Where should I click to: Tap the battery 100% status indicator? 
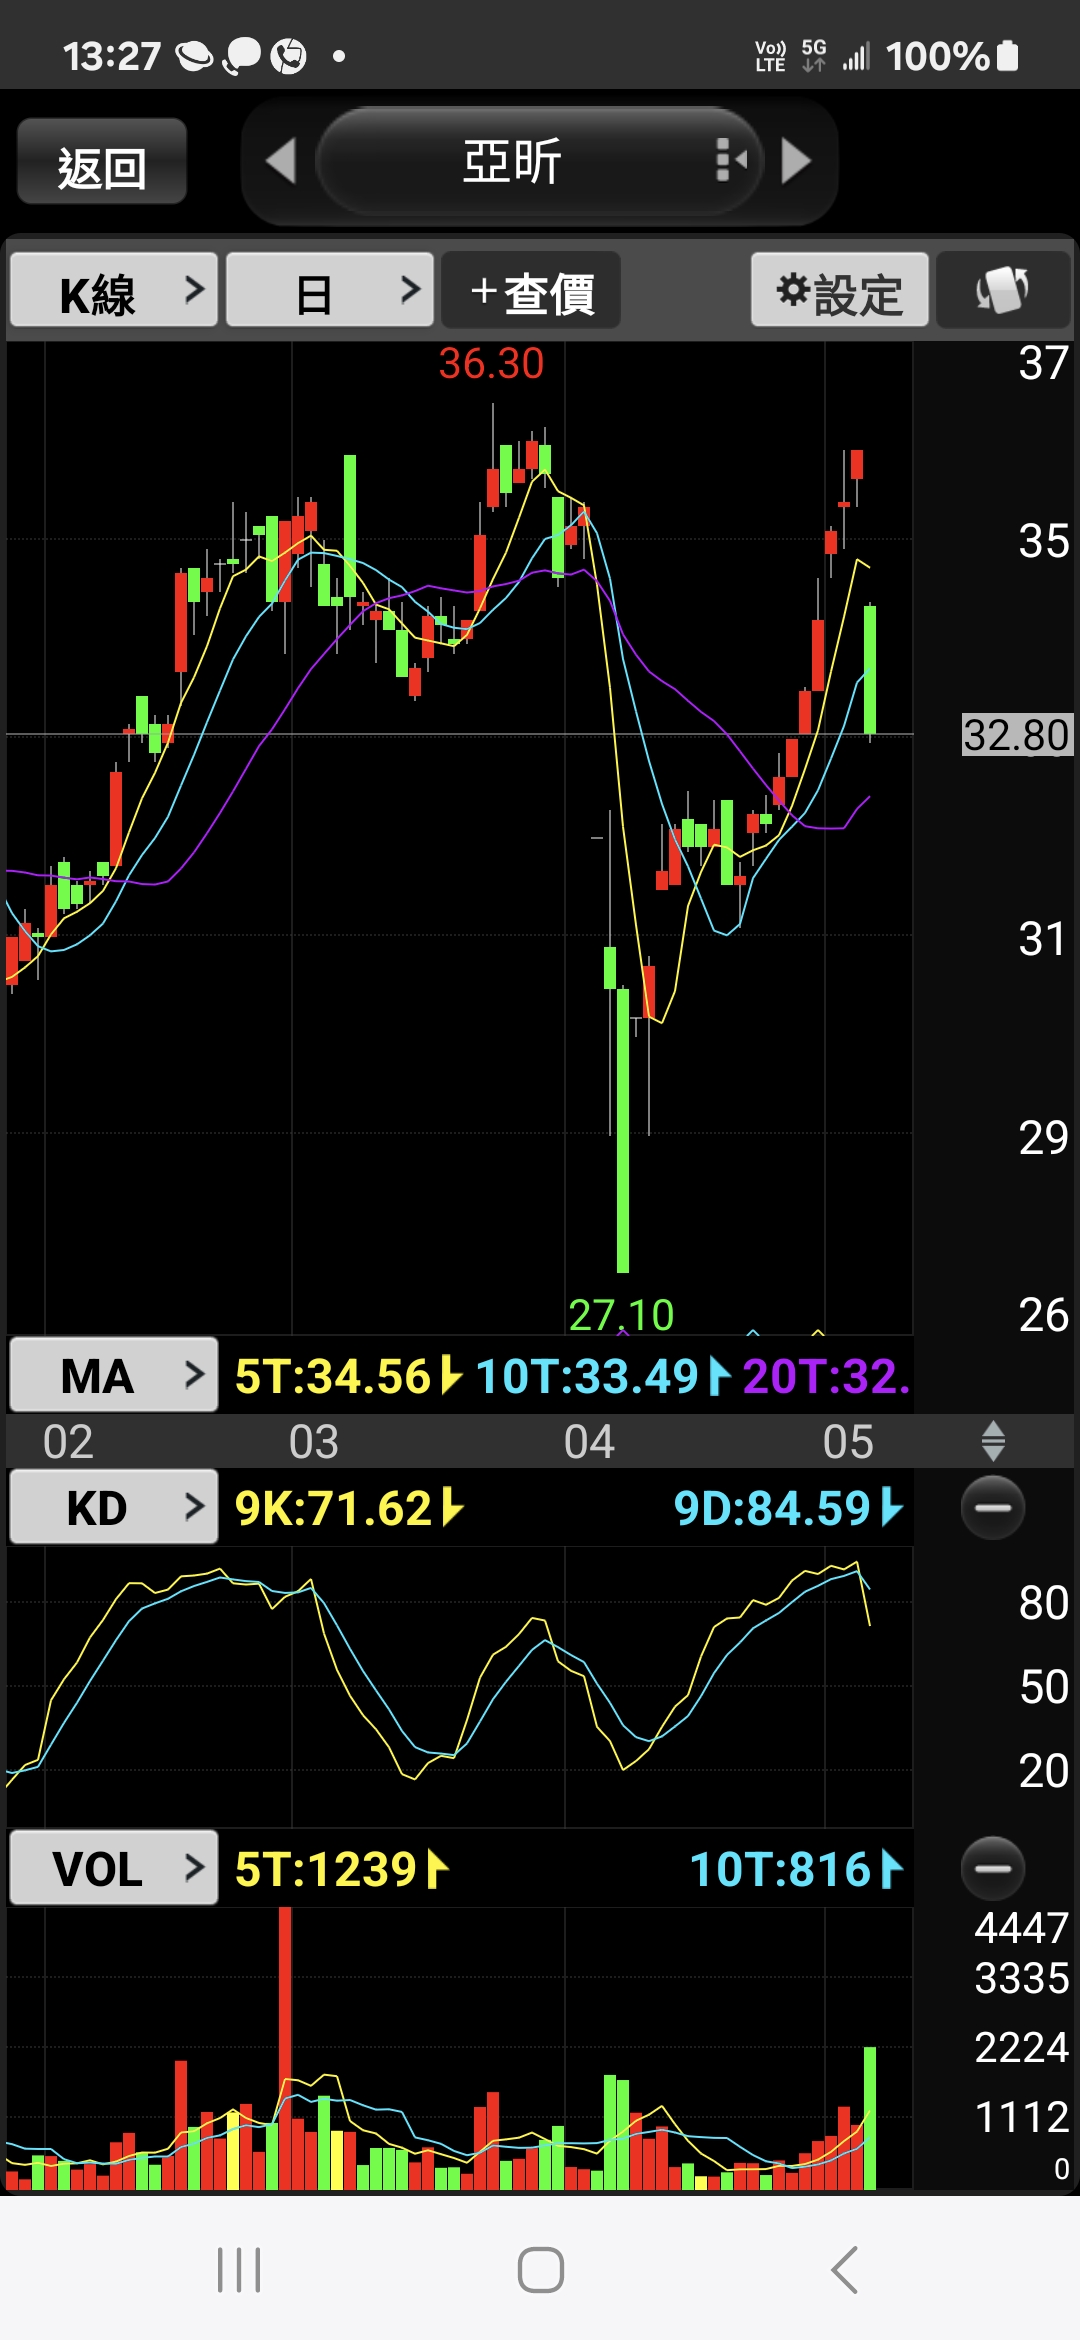952,56
